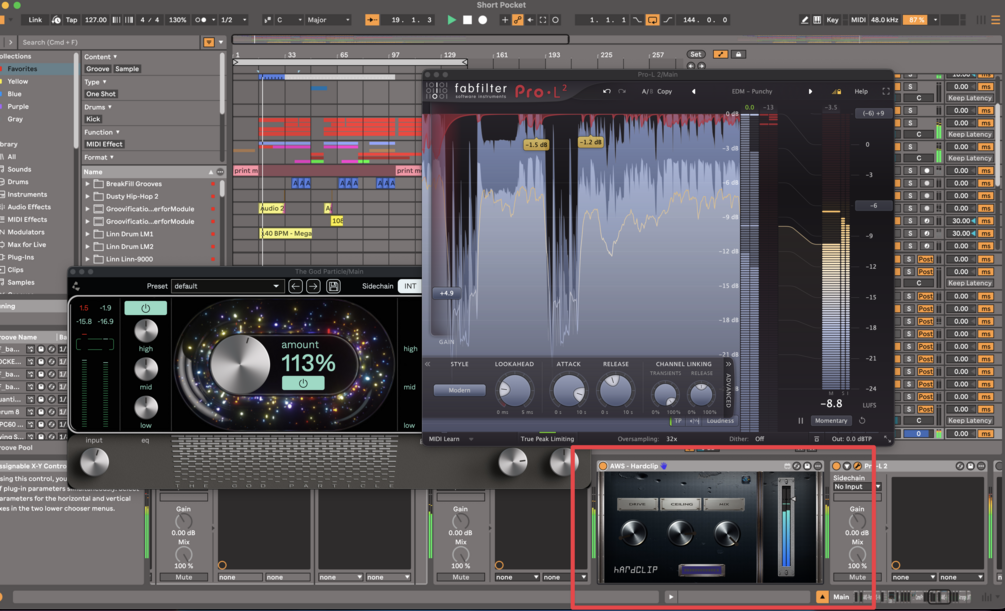Expand the Content filter group
The width and height of the screenshot is (1005, 611).
(x=101, y=56)
